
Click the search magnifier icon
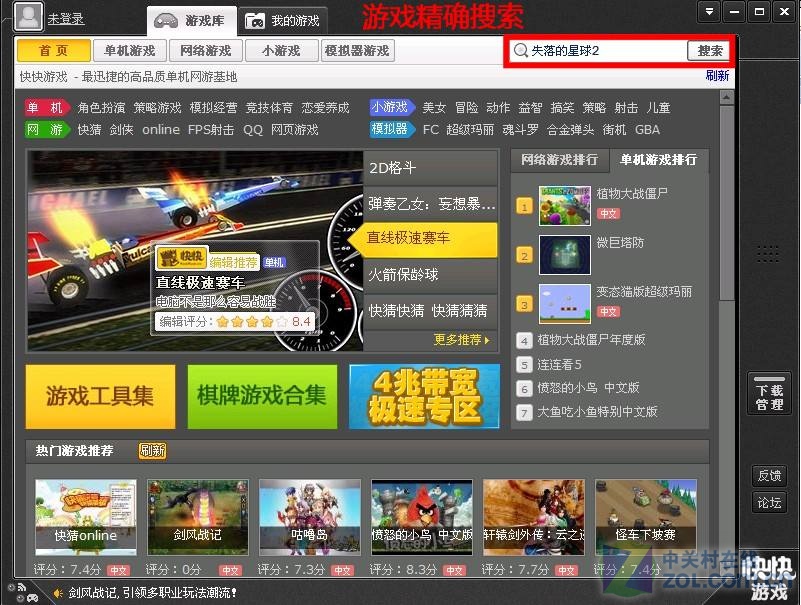pyautogui.click(x=520, y=51)
